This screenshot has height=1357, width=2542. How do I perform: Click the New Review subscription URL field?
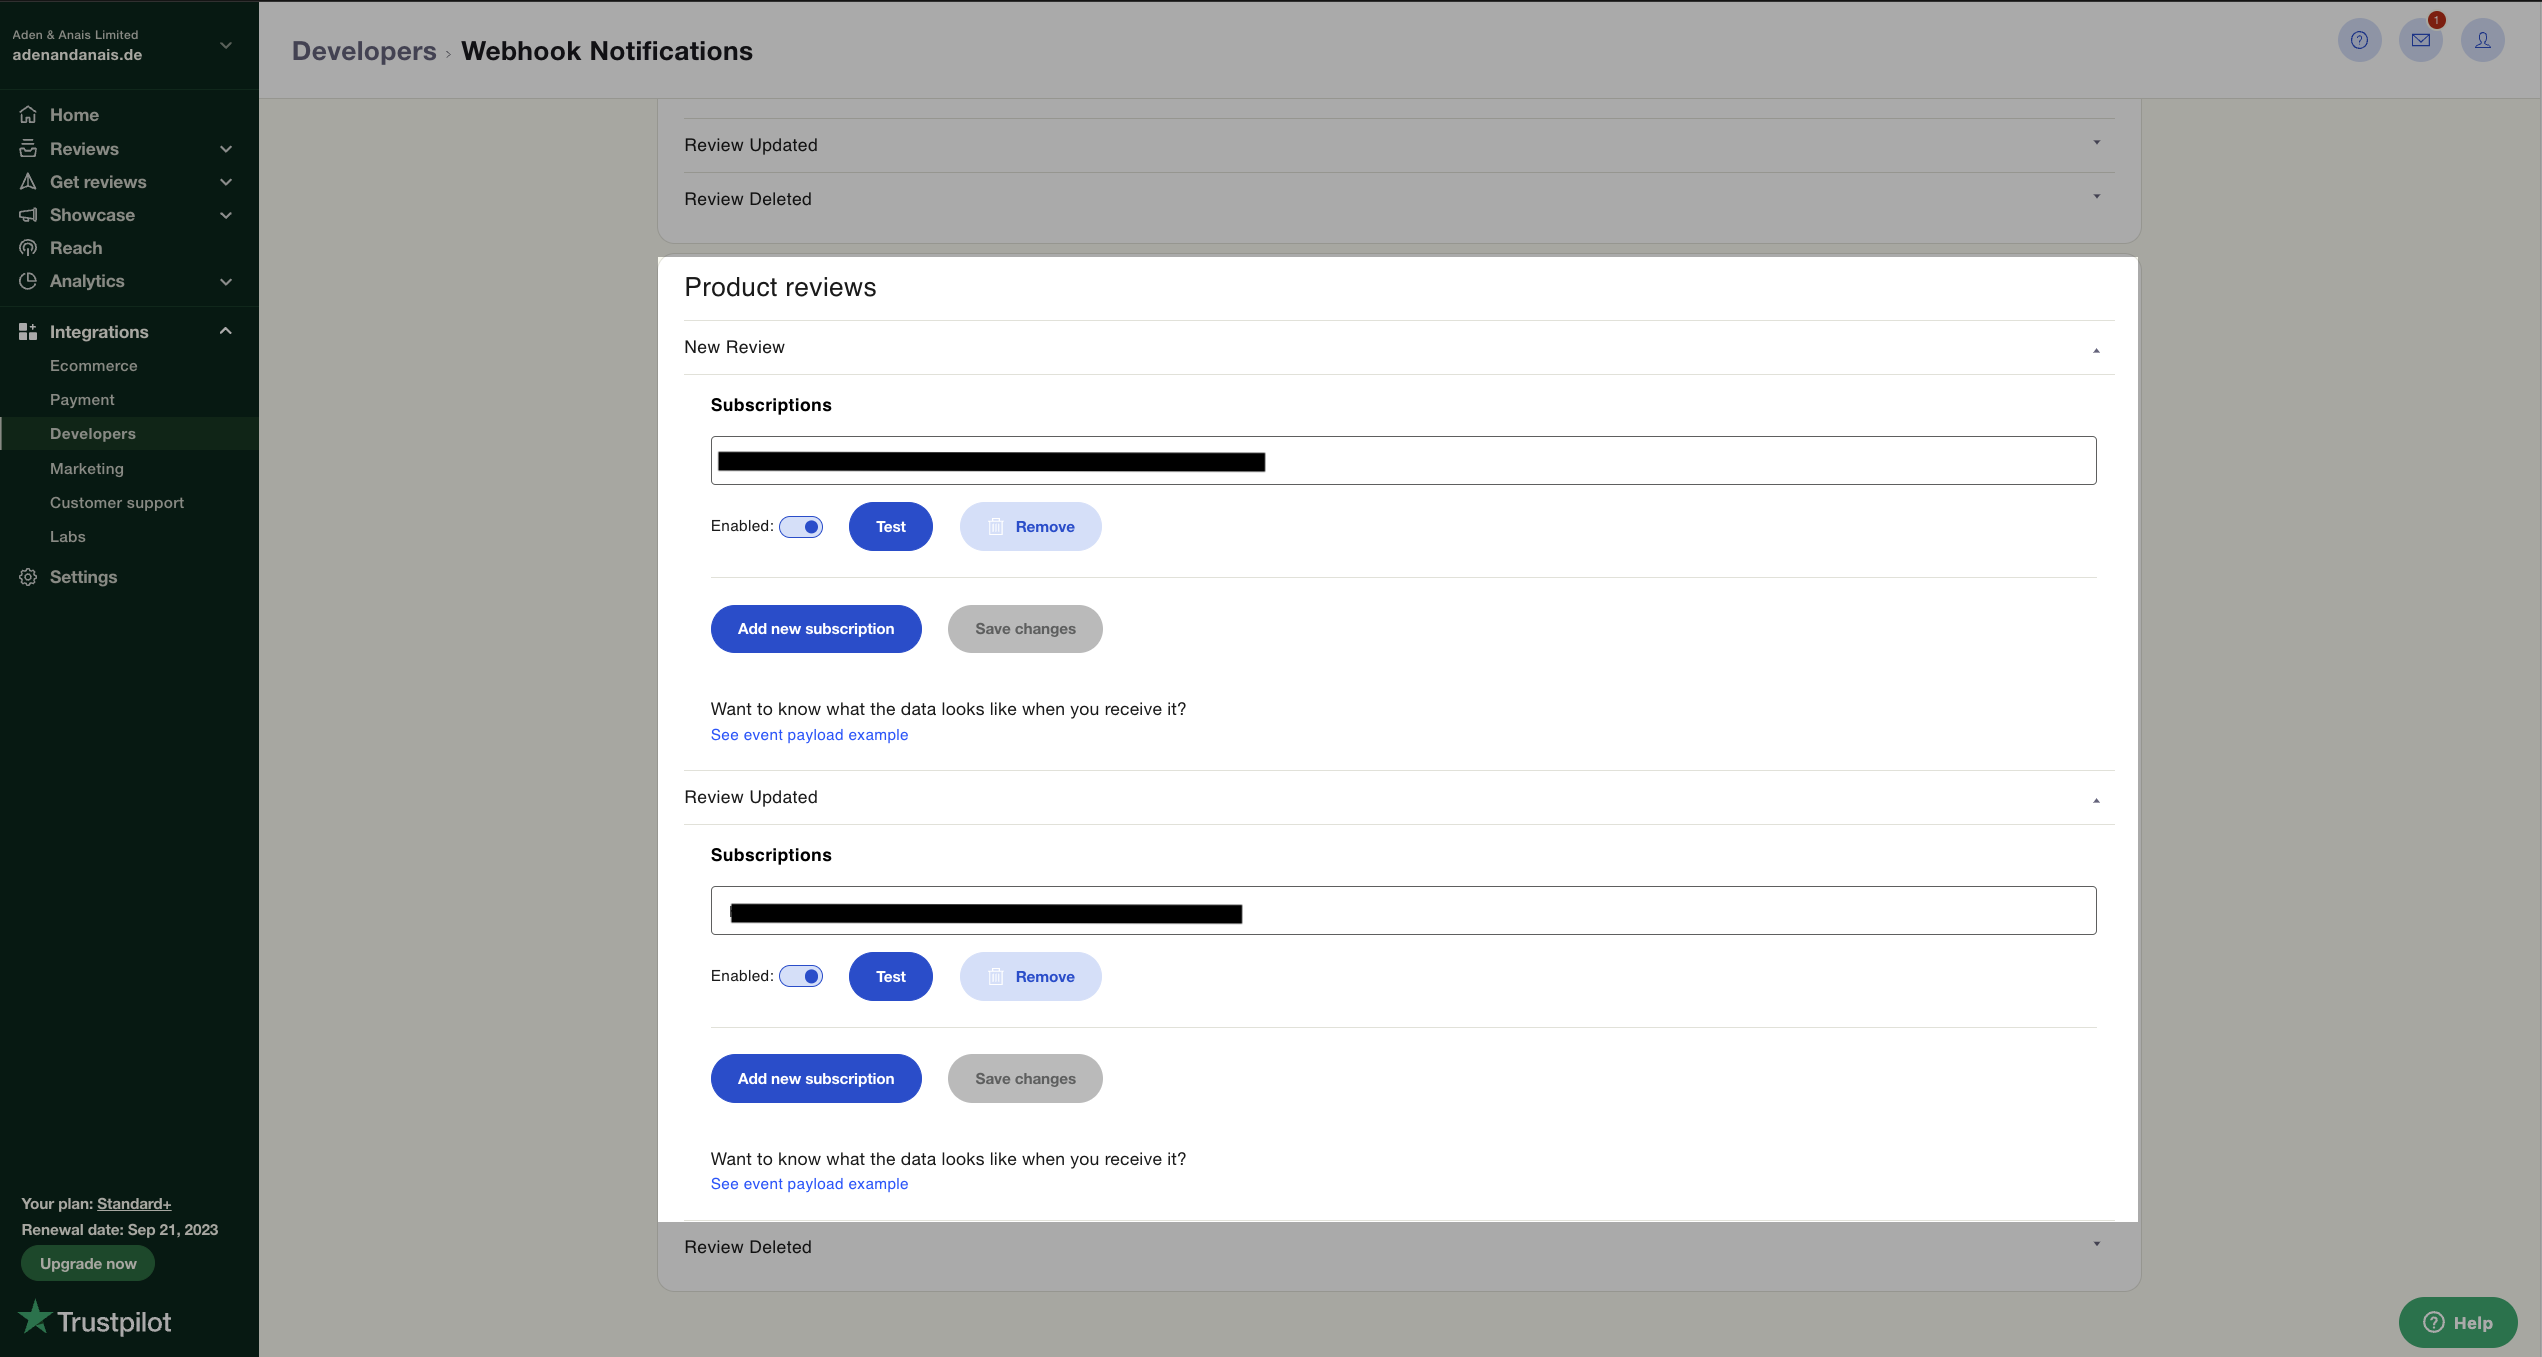(1403, 461)
